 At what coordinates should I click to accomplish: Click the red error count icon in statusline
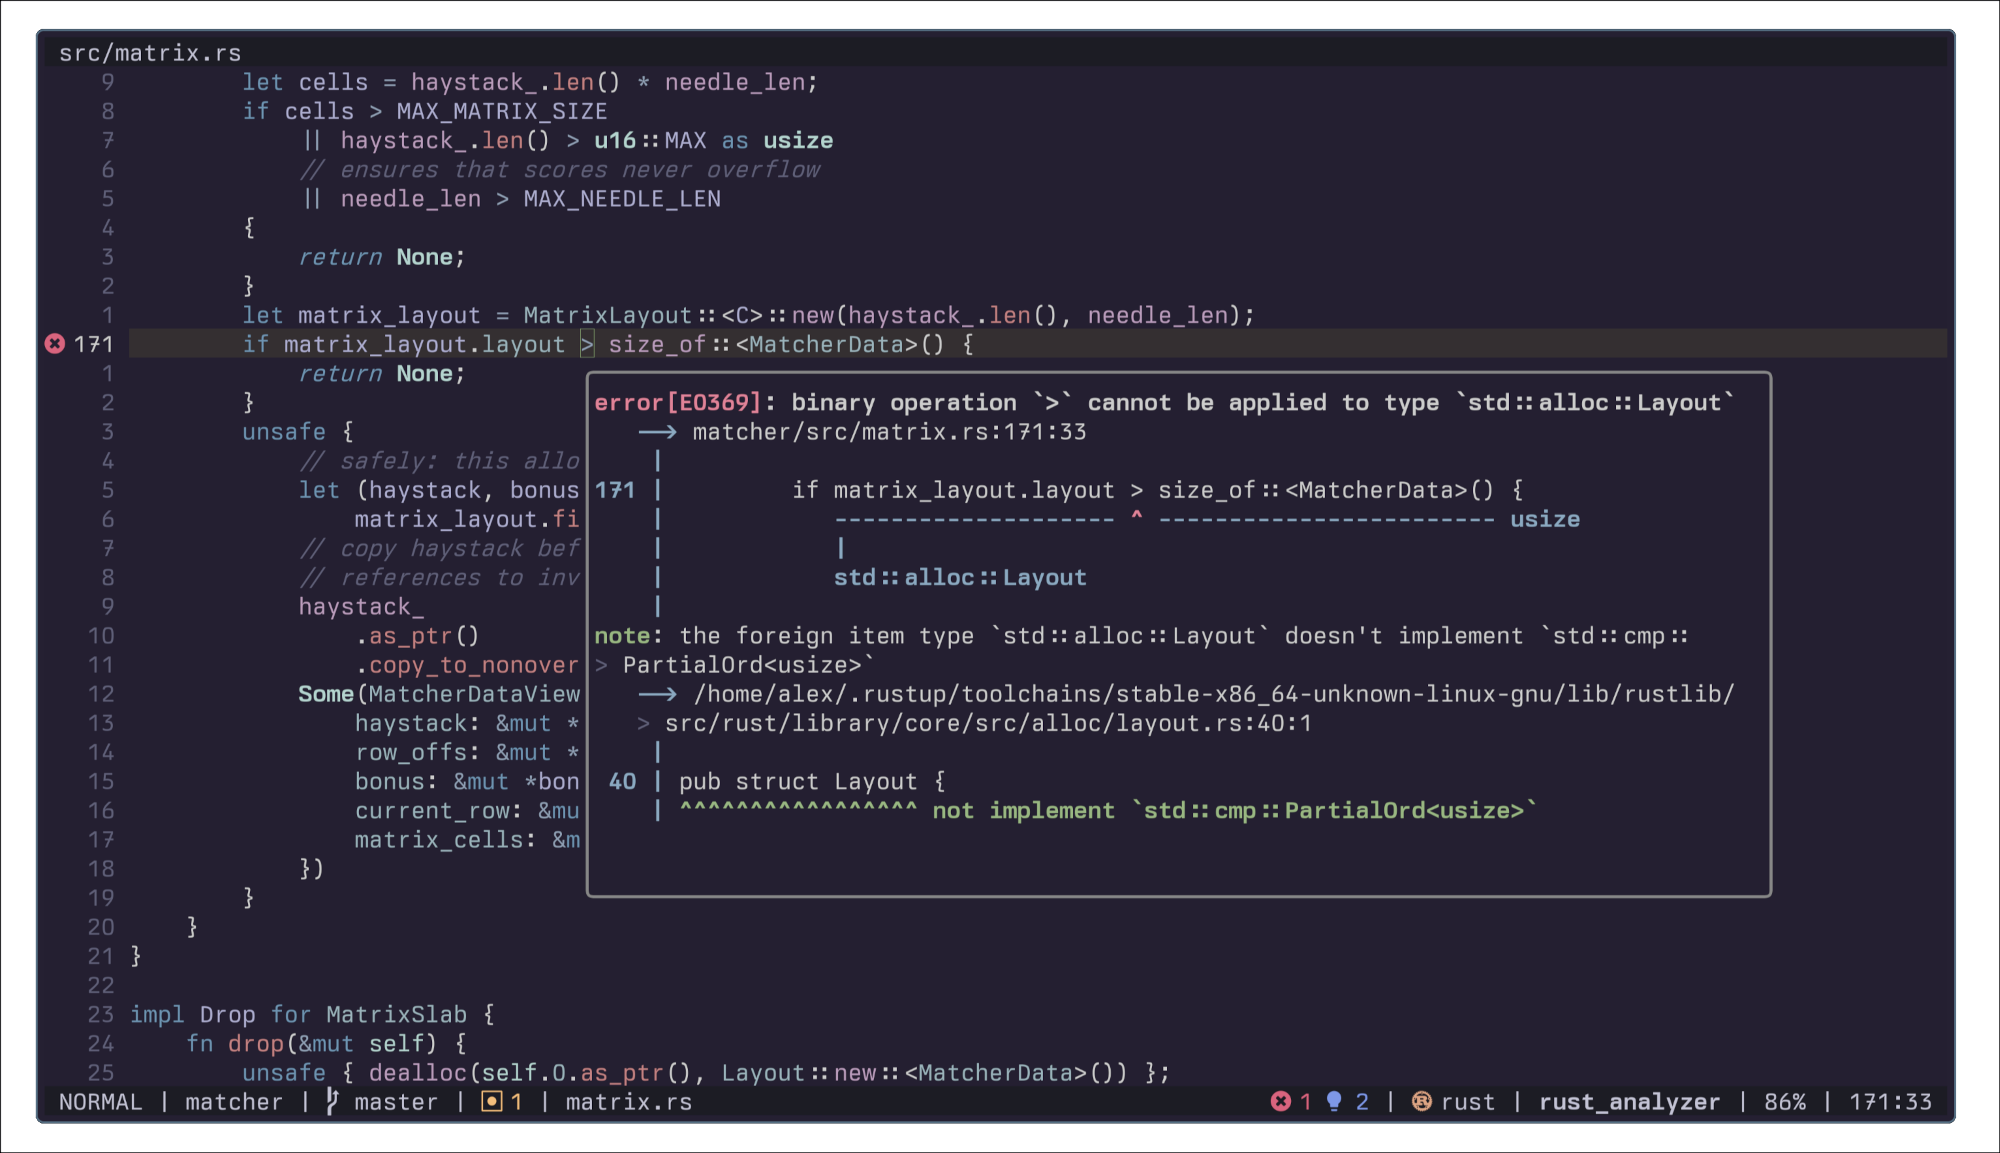coord(1280,1101)
